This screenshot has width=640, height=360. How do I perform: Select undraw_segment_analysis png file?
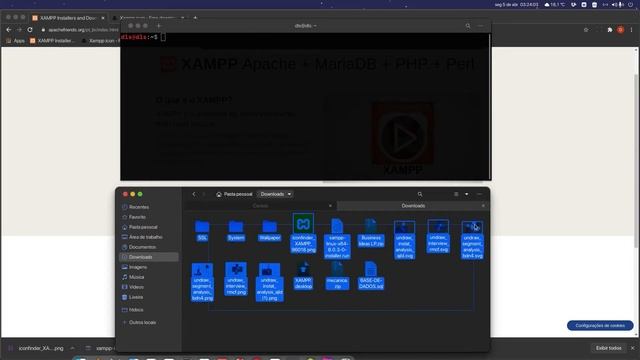202,282
